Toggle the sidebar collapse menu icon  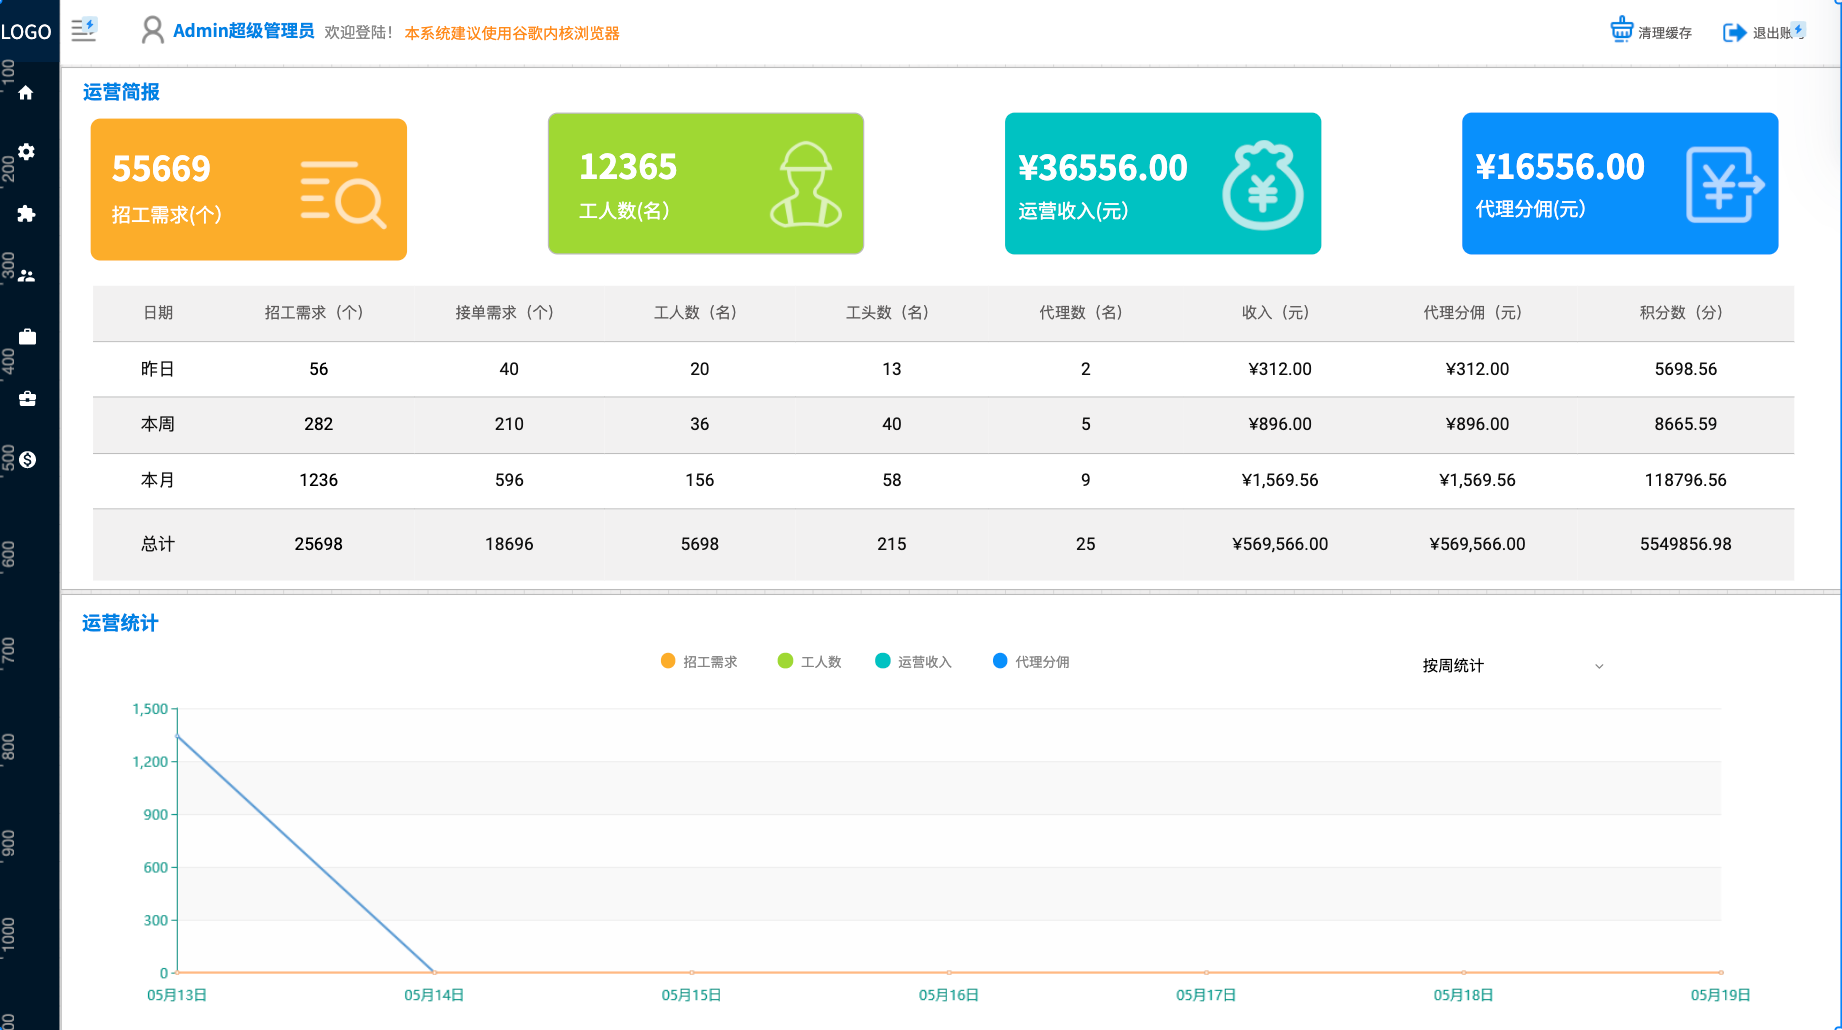(x=84, y=30)
